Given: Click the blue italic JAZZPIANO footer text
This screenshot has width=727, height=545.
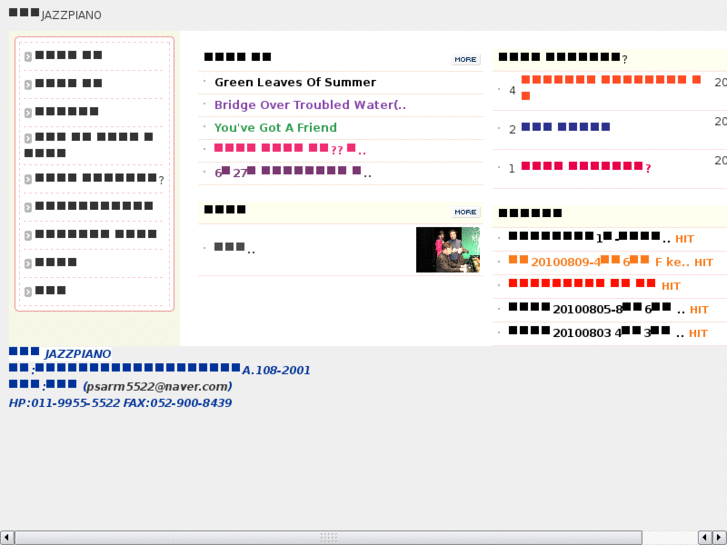Looking at the screenshot, I should click(77, 354).
